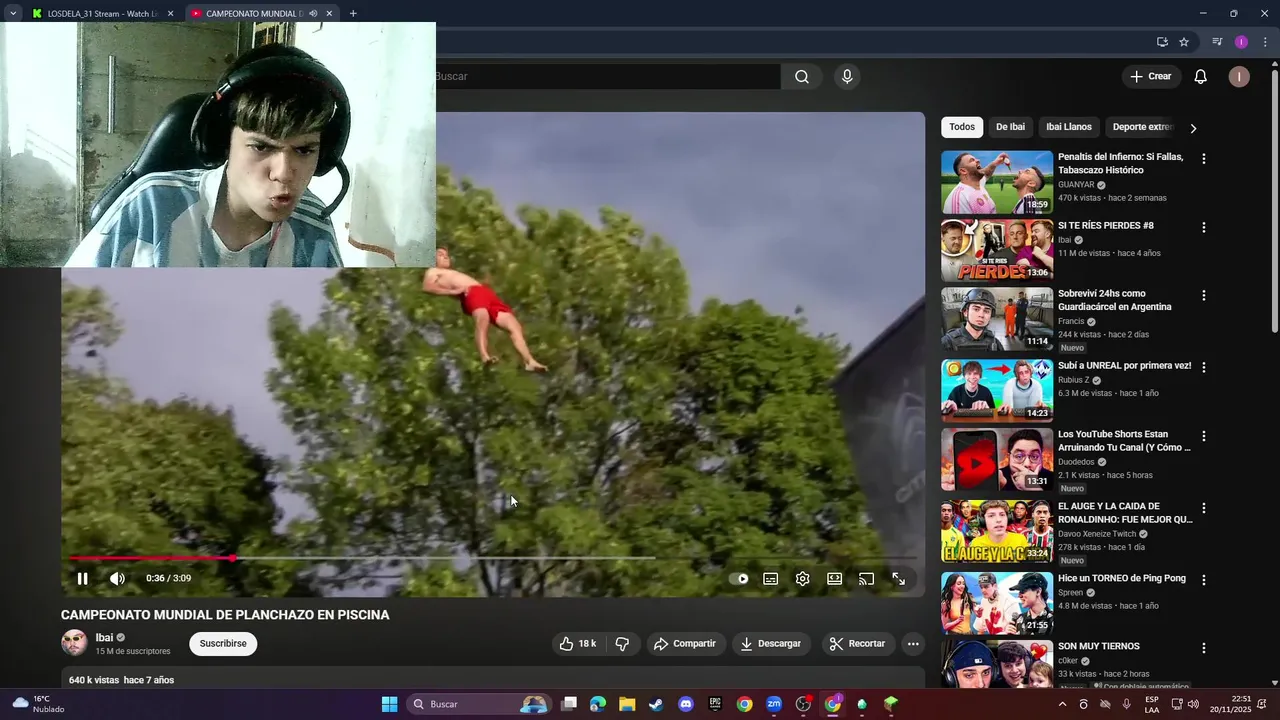Screen dimensions: 1280x720
Task: Pause the video with the pause button
Action: click(83, 578)
